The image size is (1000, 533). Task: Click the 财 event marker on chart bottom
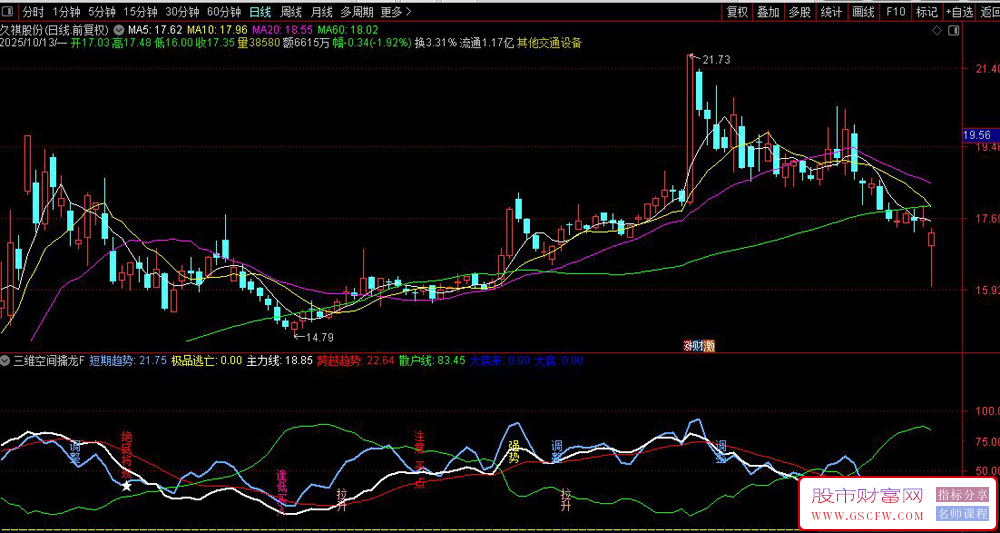click(700, 346)
